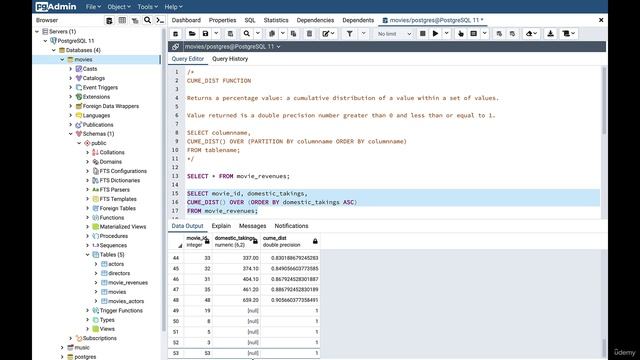Select the Materialized Views tree item
Image resolution: width=640 pixels, height=360 pixels.
(x=122, y=227)
